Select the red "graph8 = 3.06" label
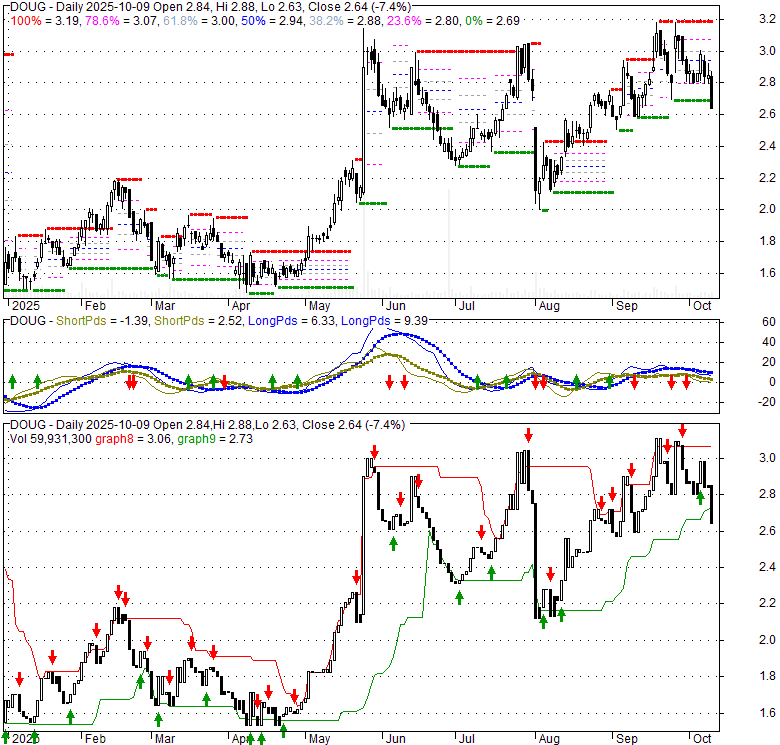Screen dimensions: 780x745 point(133,439)
